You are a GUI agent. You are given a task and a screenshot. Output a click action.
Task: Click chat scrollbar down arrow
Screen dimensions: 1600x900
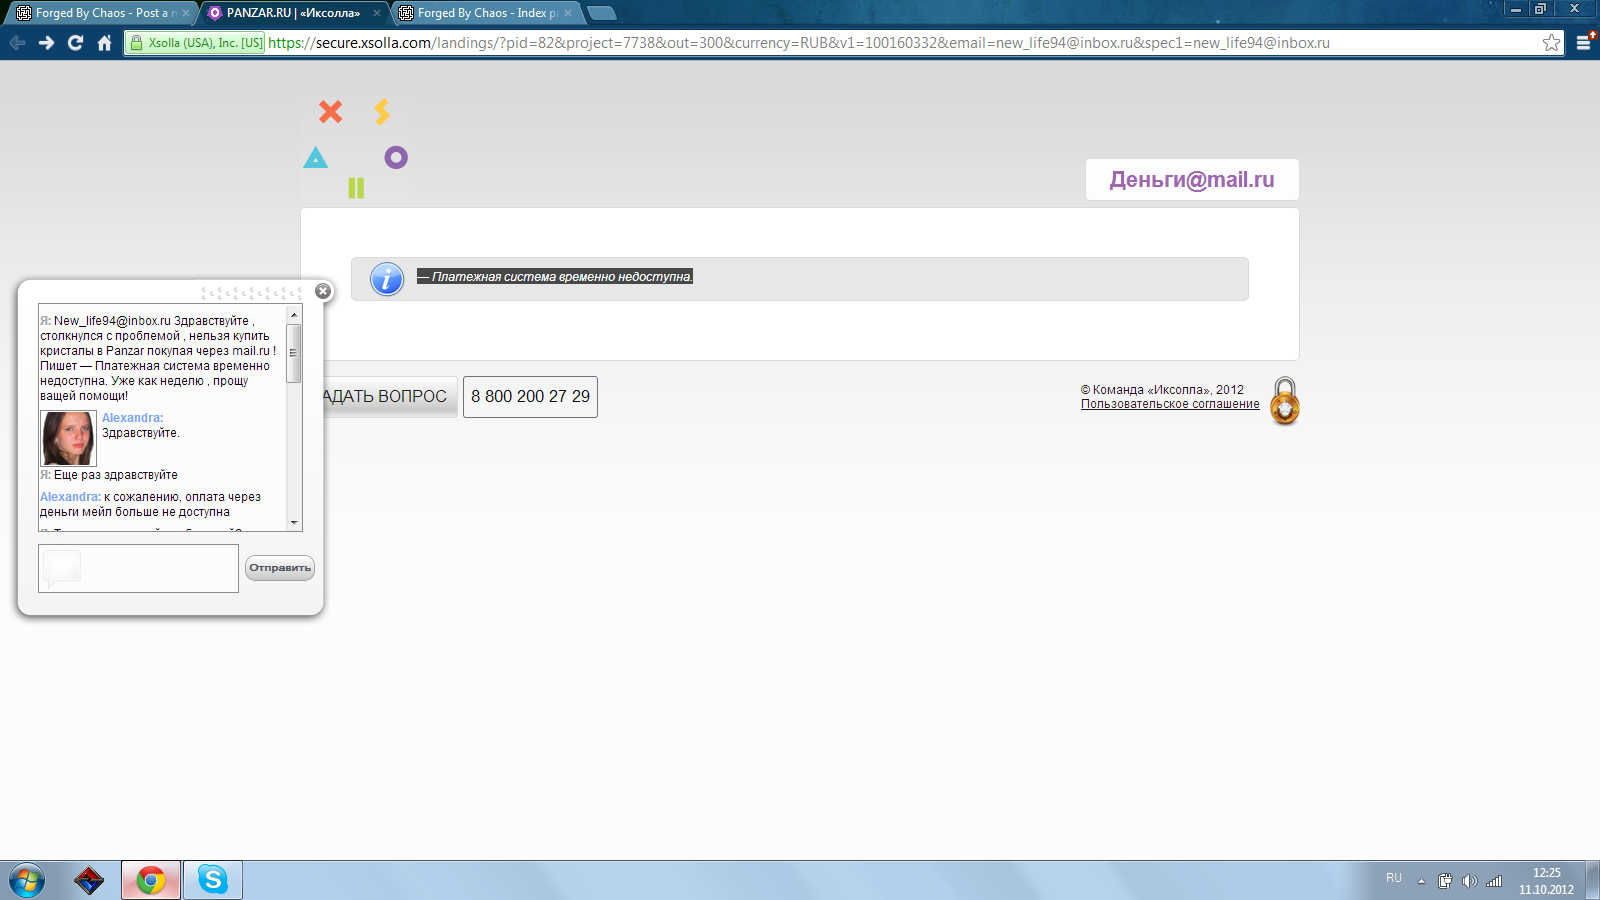click(x=294, y=523)
